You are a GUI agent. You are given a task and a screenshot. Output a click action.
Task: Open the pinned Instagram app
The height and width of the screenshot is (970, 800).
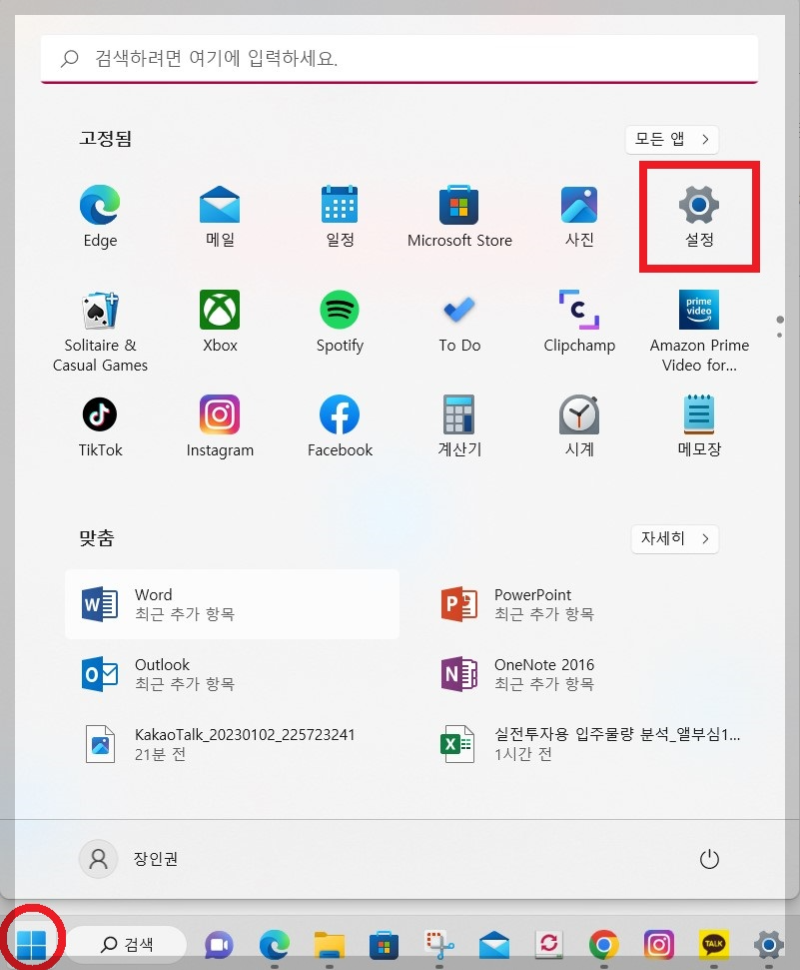pyautogui.click(x=220, y=426)
